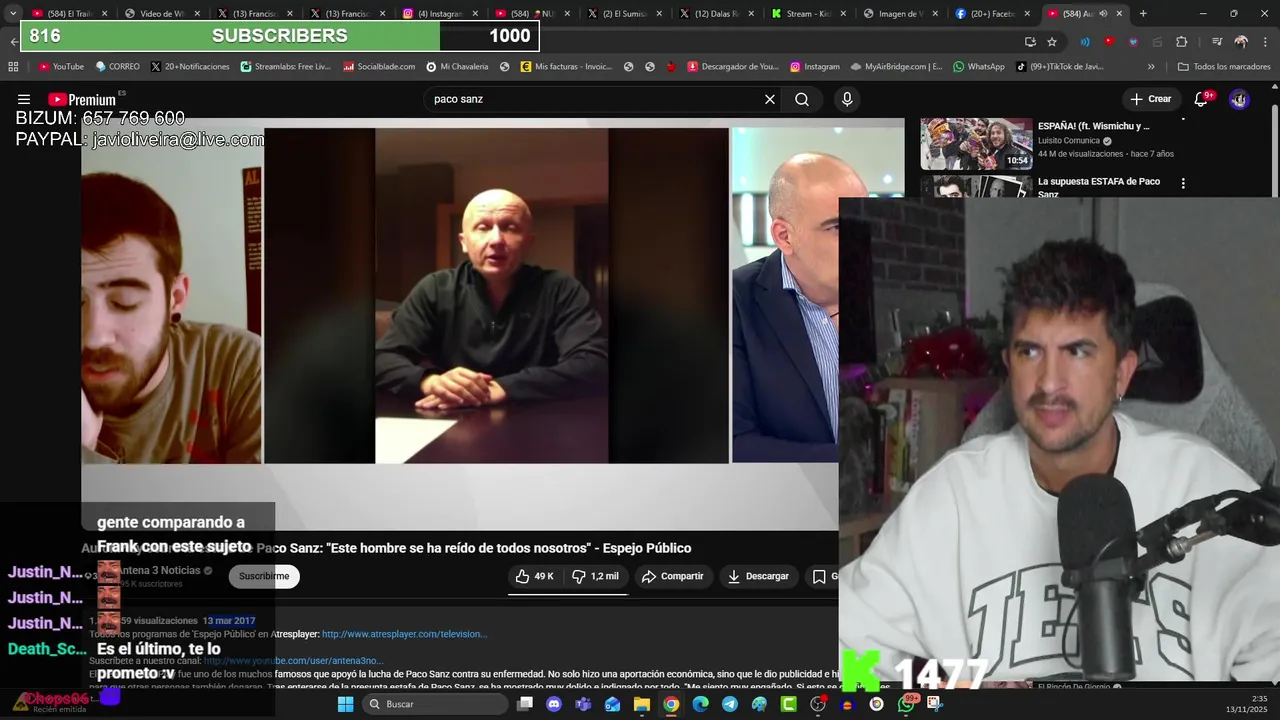
Task: Open options for La supuesta ESTAFA video
Action: point(1183,184)
